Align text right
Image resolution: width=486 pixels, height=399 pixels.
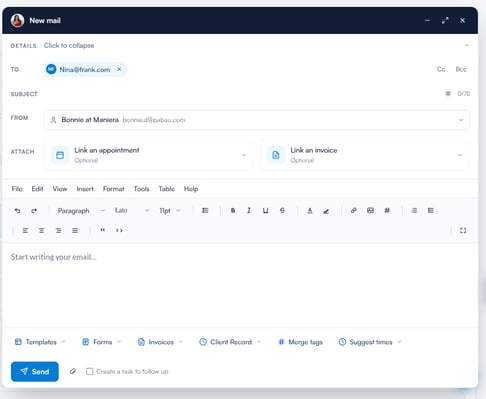pyautogui.click(x=58, y=230)
